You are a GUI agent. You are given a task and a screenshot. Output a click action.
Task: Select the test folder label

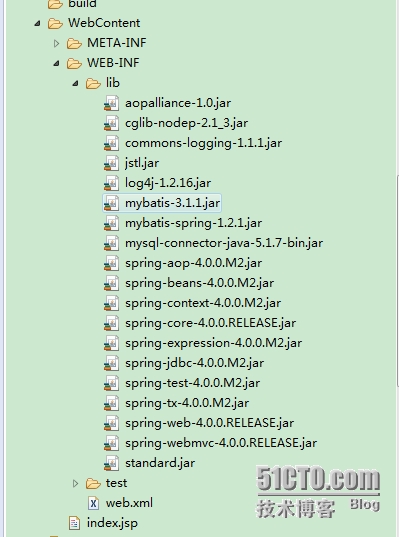tap(116, 483)
